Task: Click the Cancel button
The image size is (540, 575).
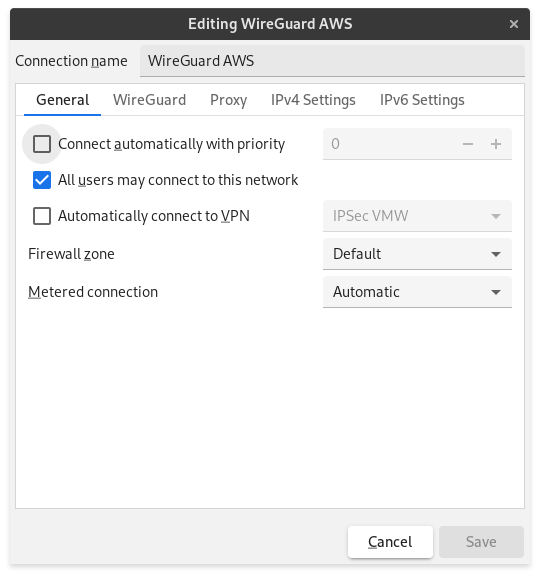Action: (x=390, y=542)
